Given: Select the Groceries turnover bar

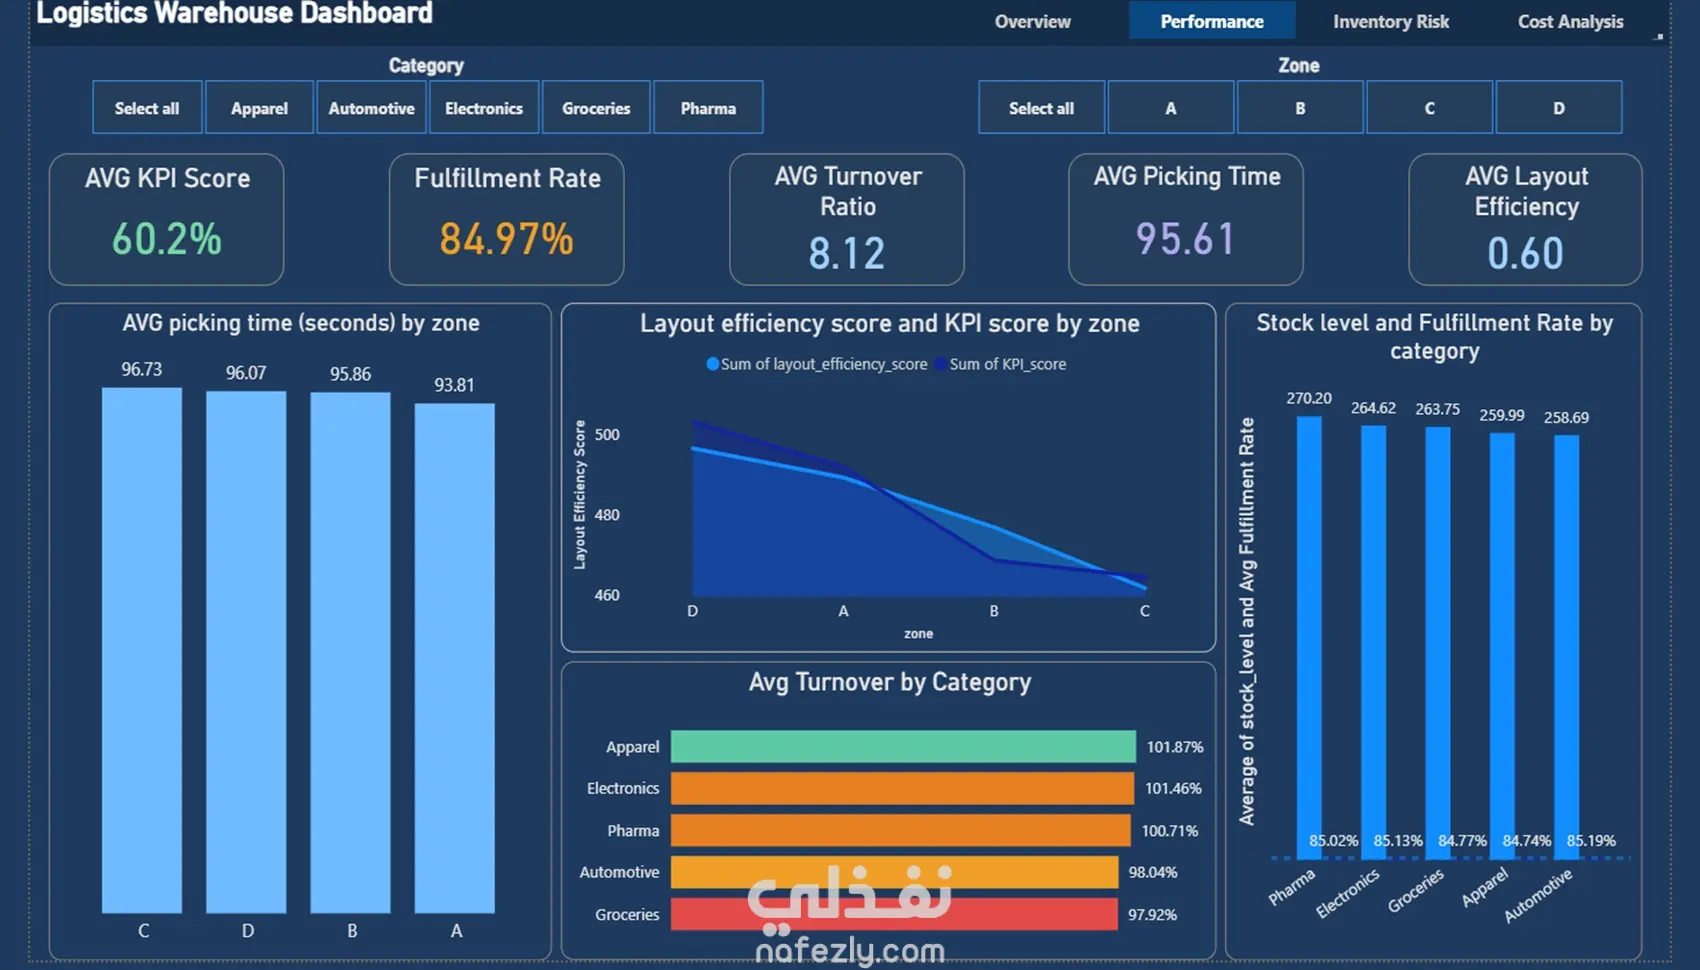Looking at the screenshot, I should [x=894, y=914].
